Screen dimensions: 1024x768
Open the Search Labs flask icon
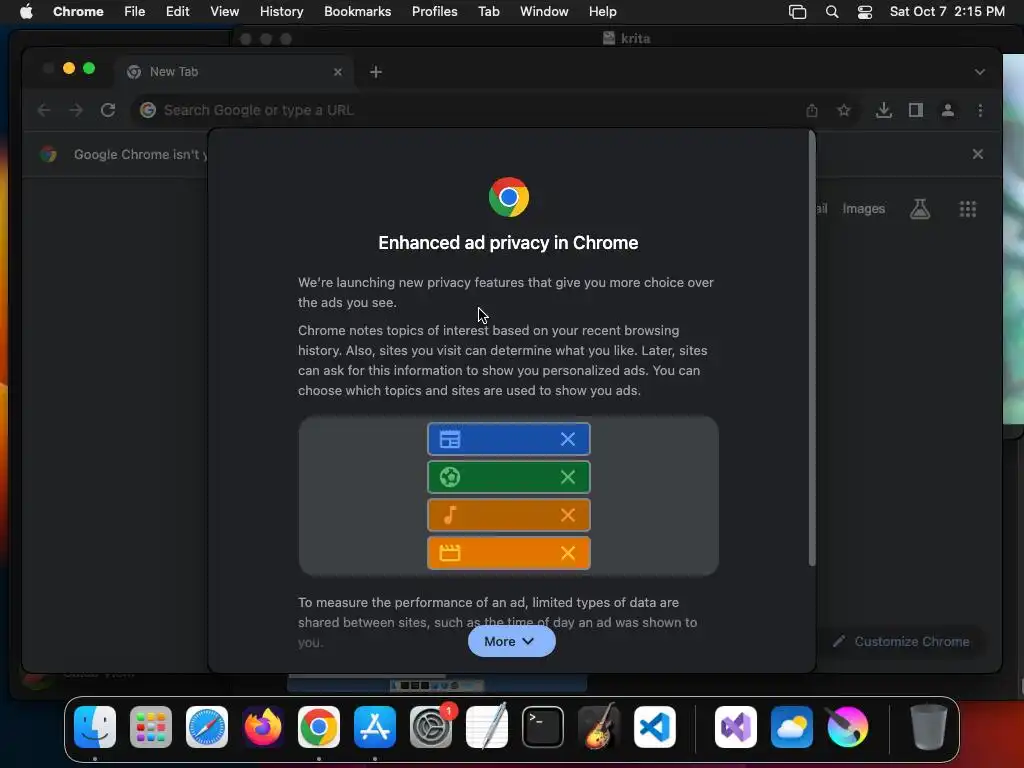(920, 209)
